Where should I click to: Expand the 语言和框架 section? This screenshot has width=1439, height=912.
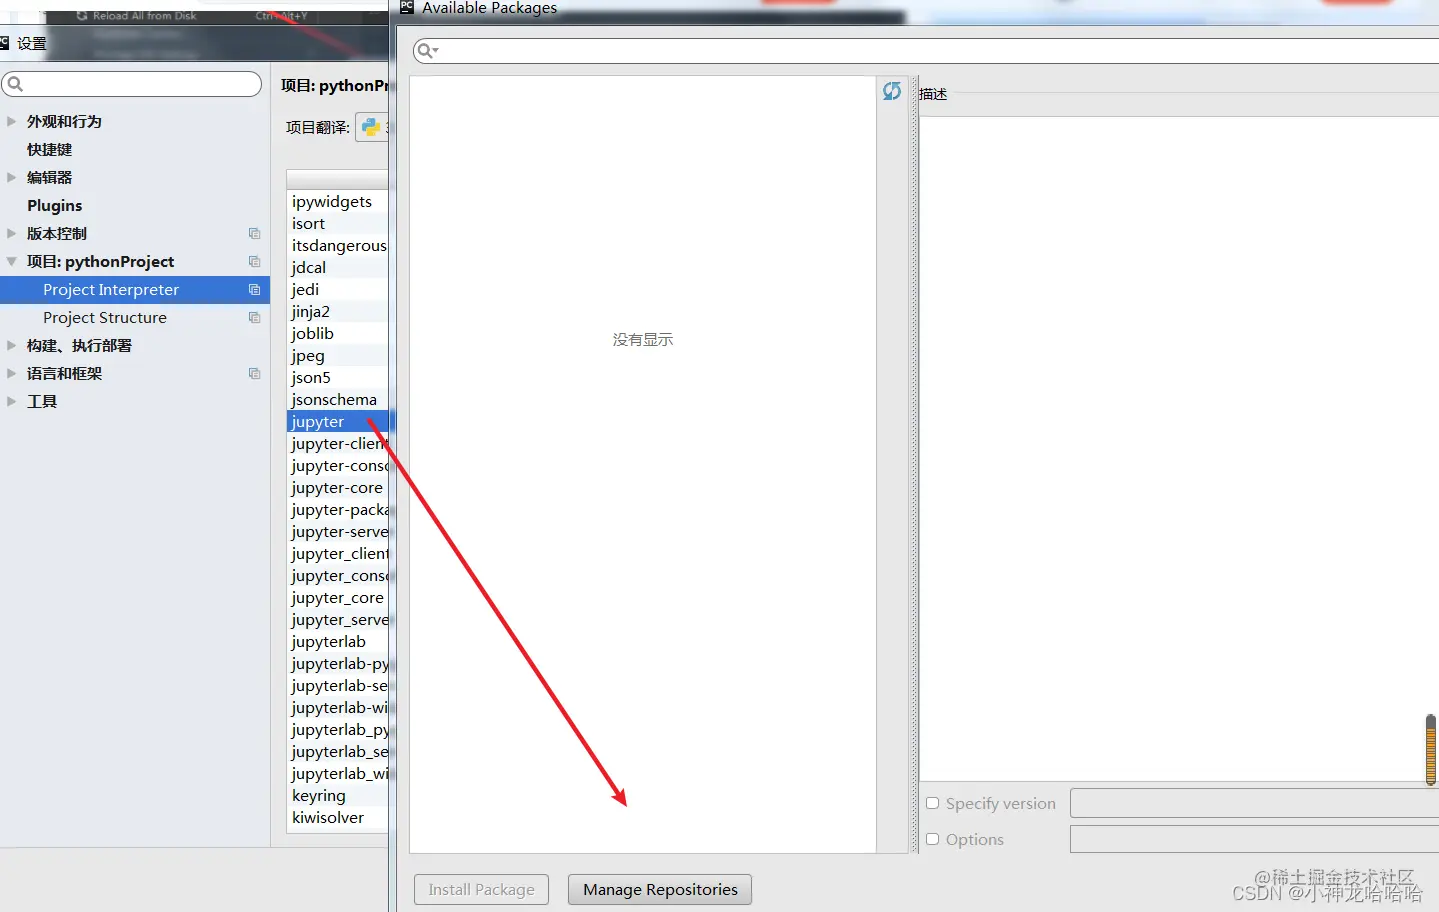pyautogui.click(x=11, y=373)
